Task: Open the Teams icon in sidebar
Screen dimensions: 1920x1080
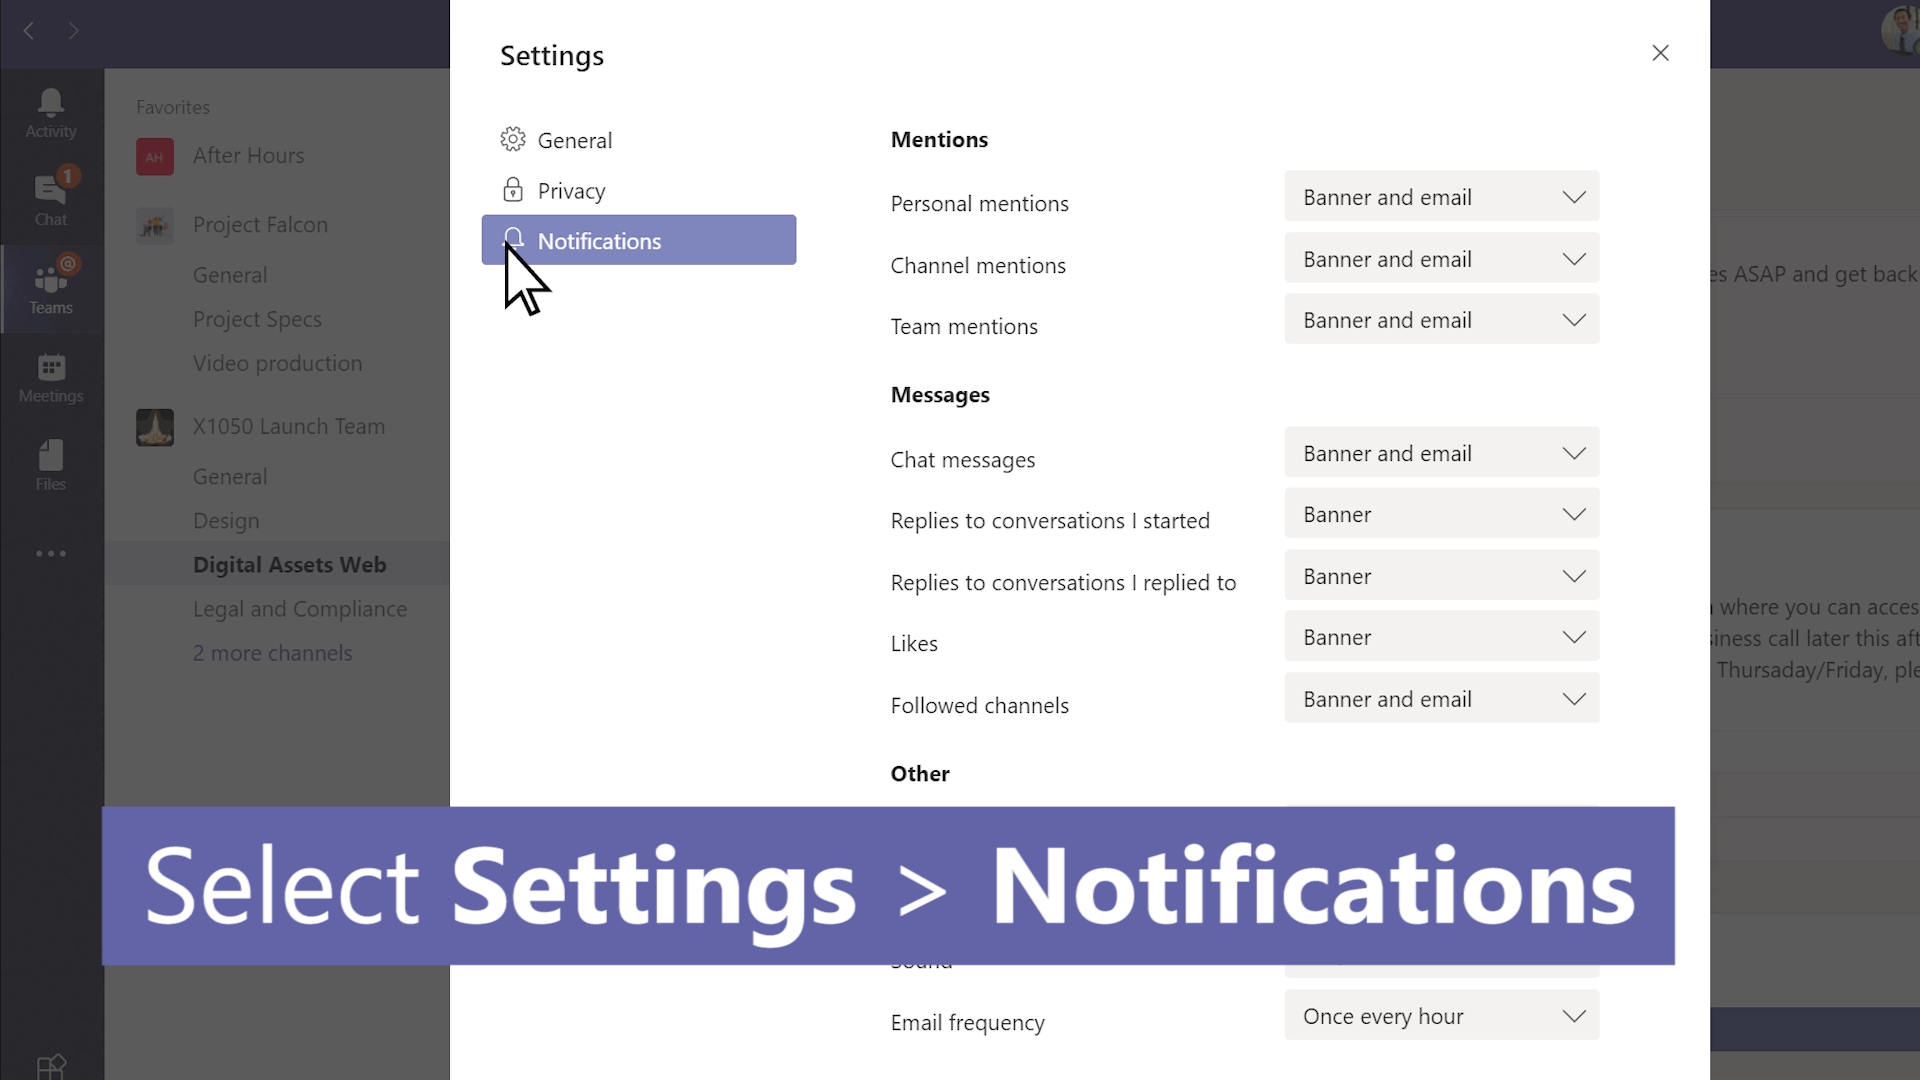Action: pos(51,287)
